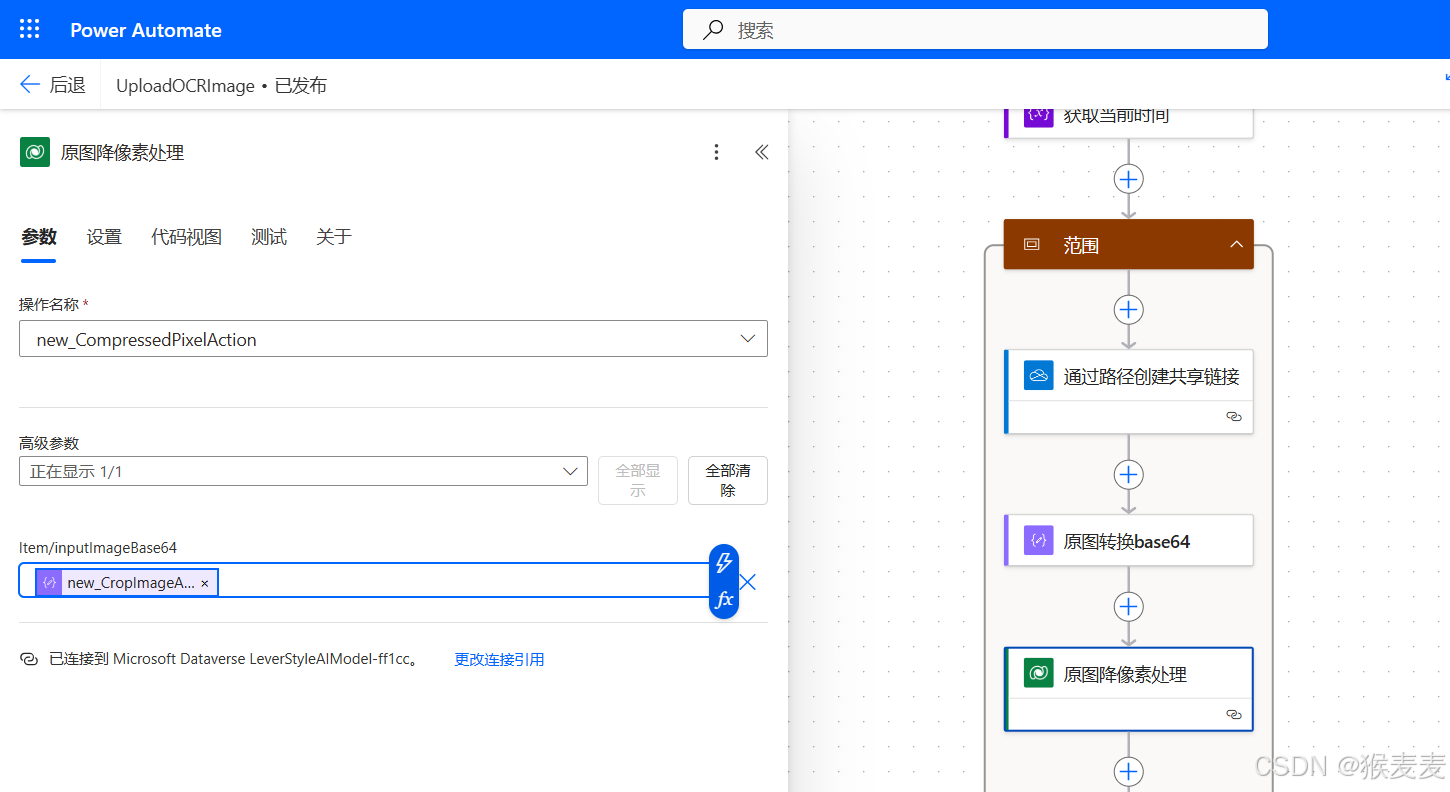This screenshot has height=792, width=1450.
Task: Open the app launcher waffle icon
Action: [x=30, y=29]
